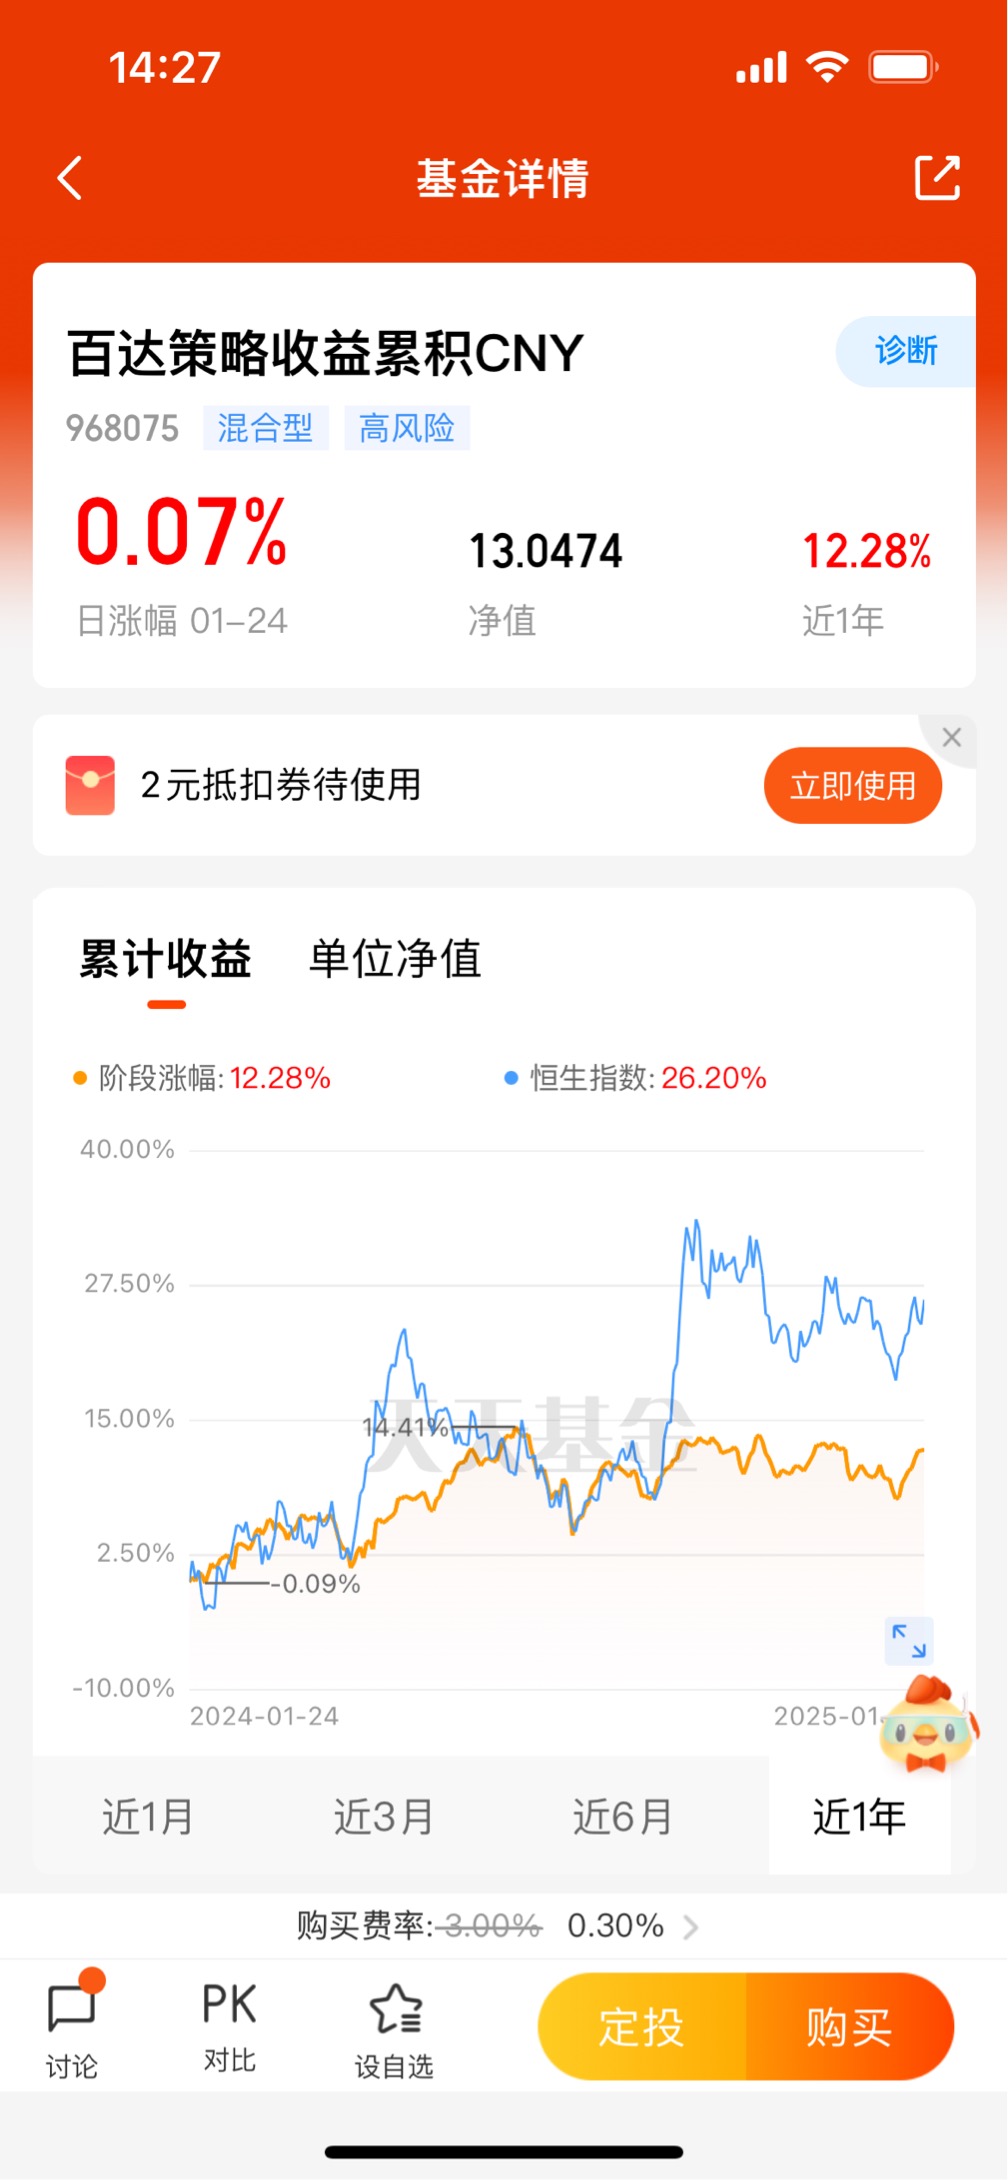Open the 诊断 diagnosis button
1008x2180 pixels.
pyautogui.click(x=906, y=351)
